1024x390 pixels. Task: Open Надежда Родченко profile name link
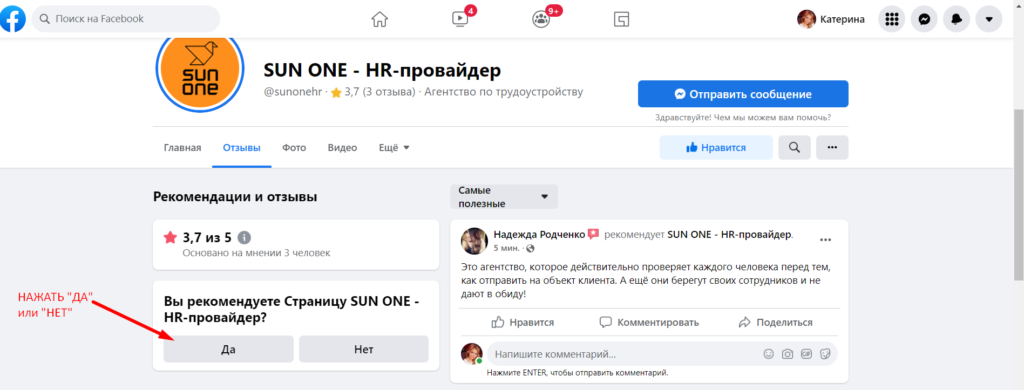(x=539, y=234)
